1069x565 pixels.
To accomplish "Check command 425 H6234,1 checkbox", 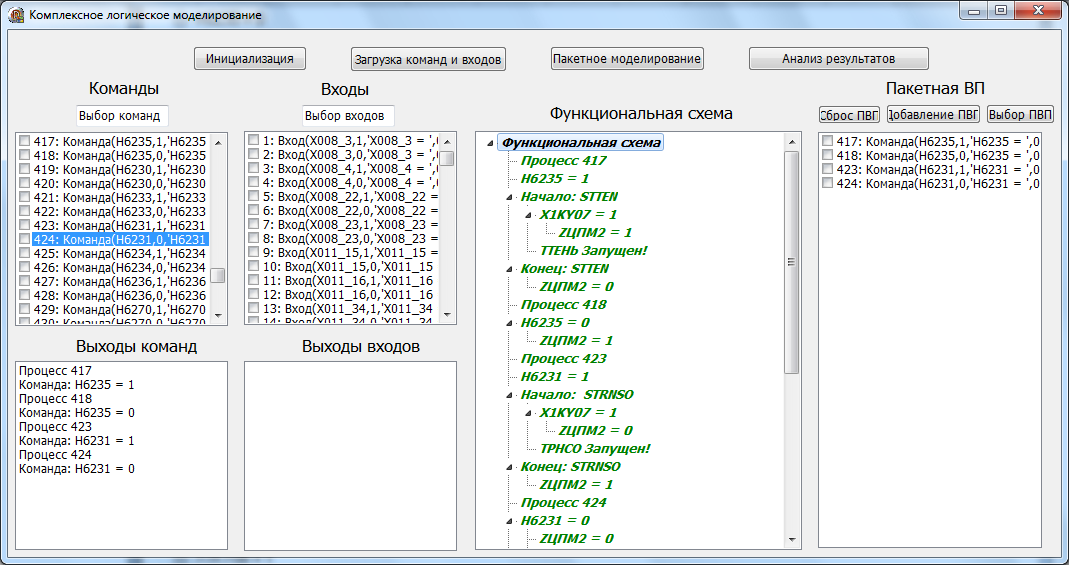I will coord(25,253).
